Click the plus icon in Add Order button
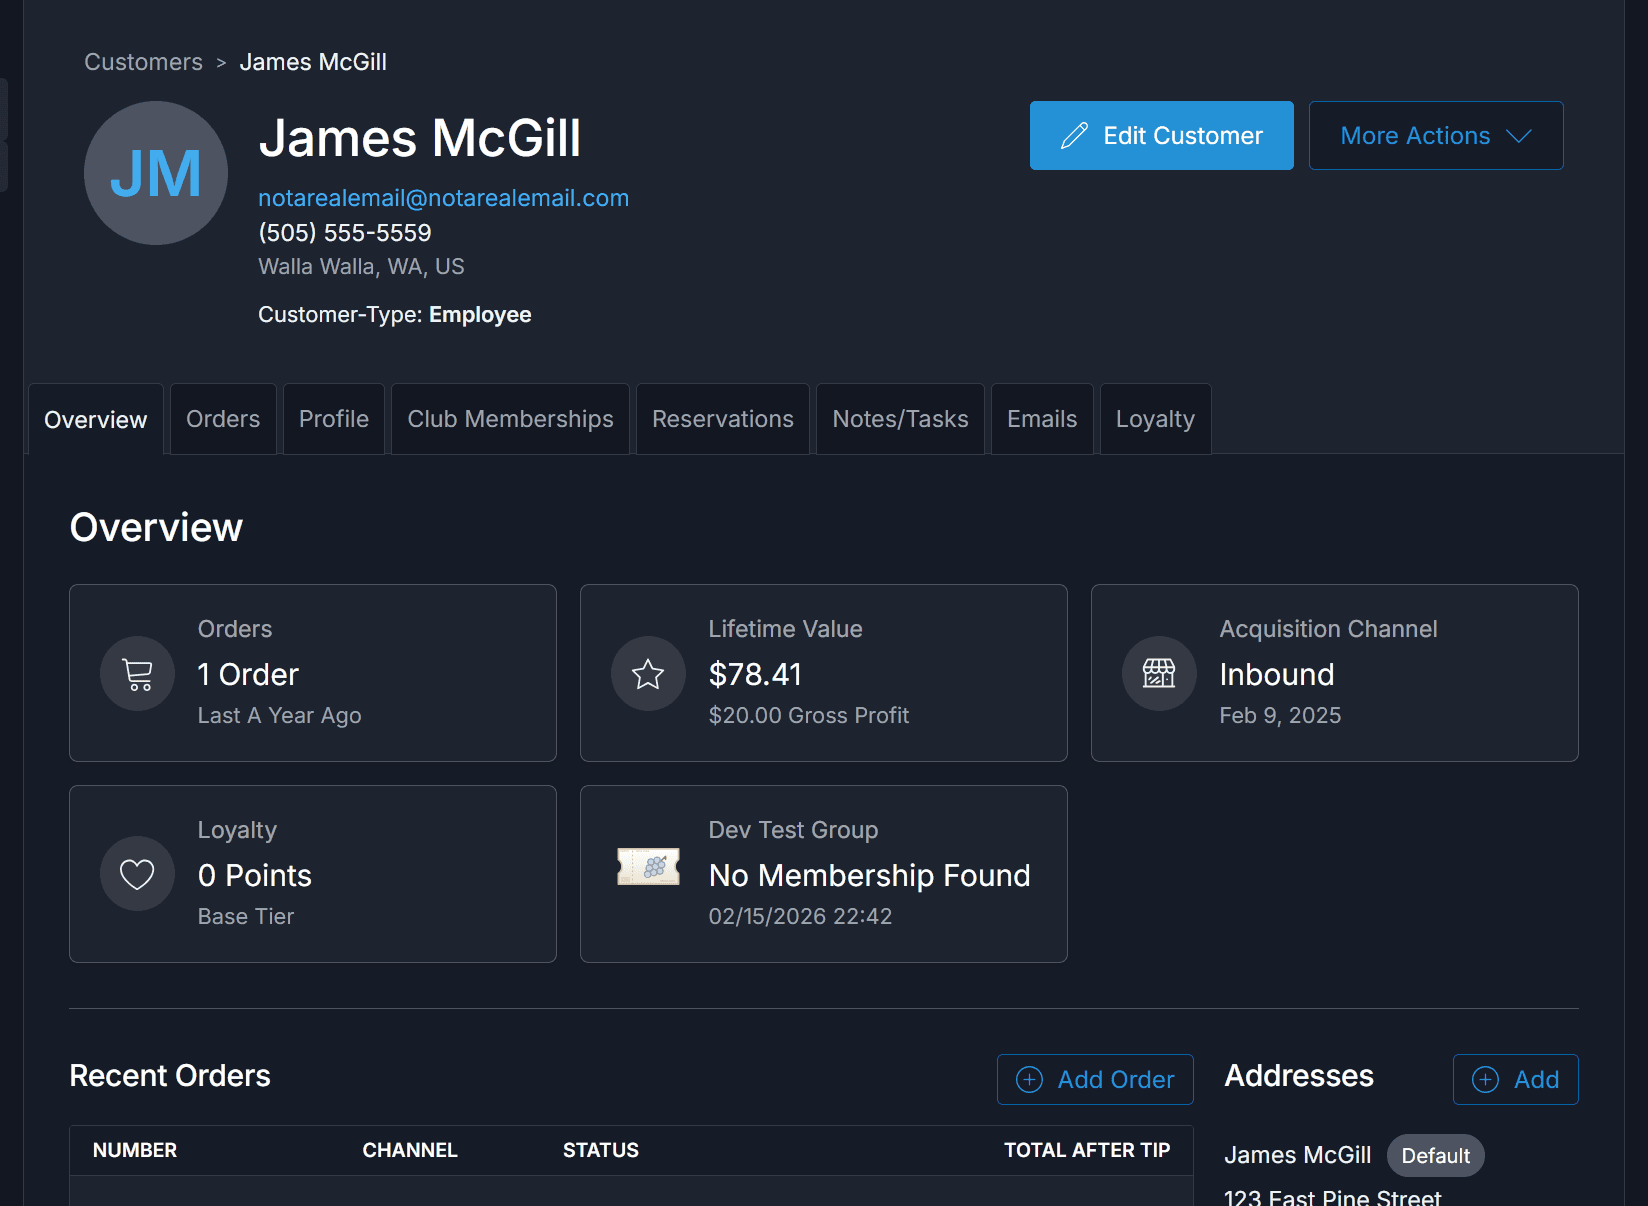 1029,1080
